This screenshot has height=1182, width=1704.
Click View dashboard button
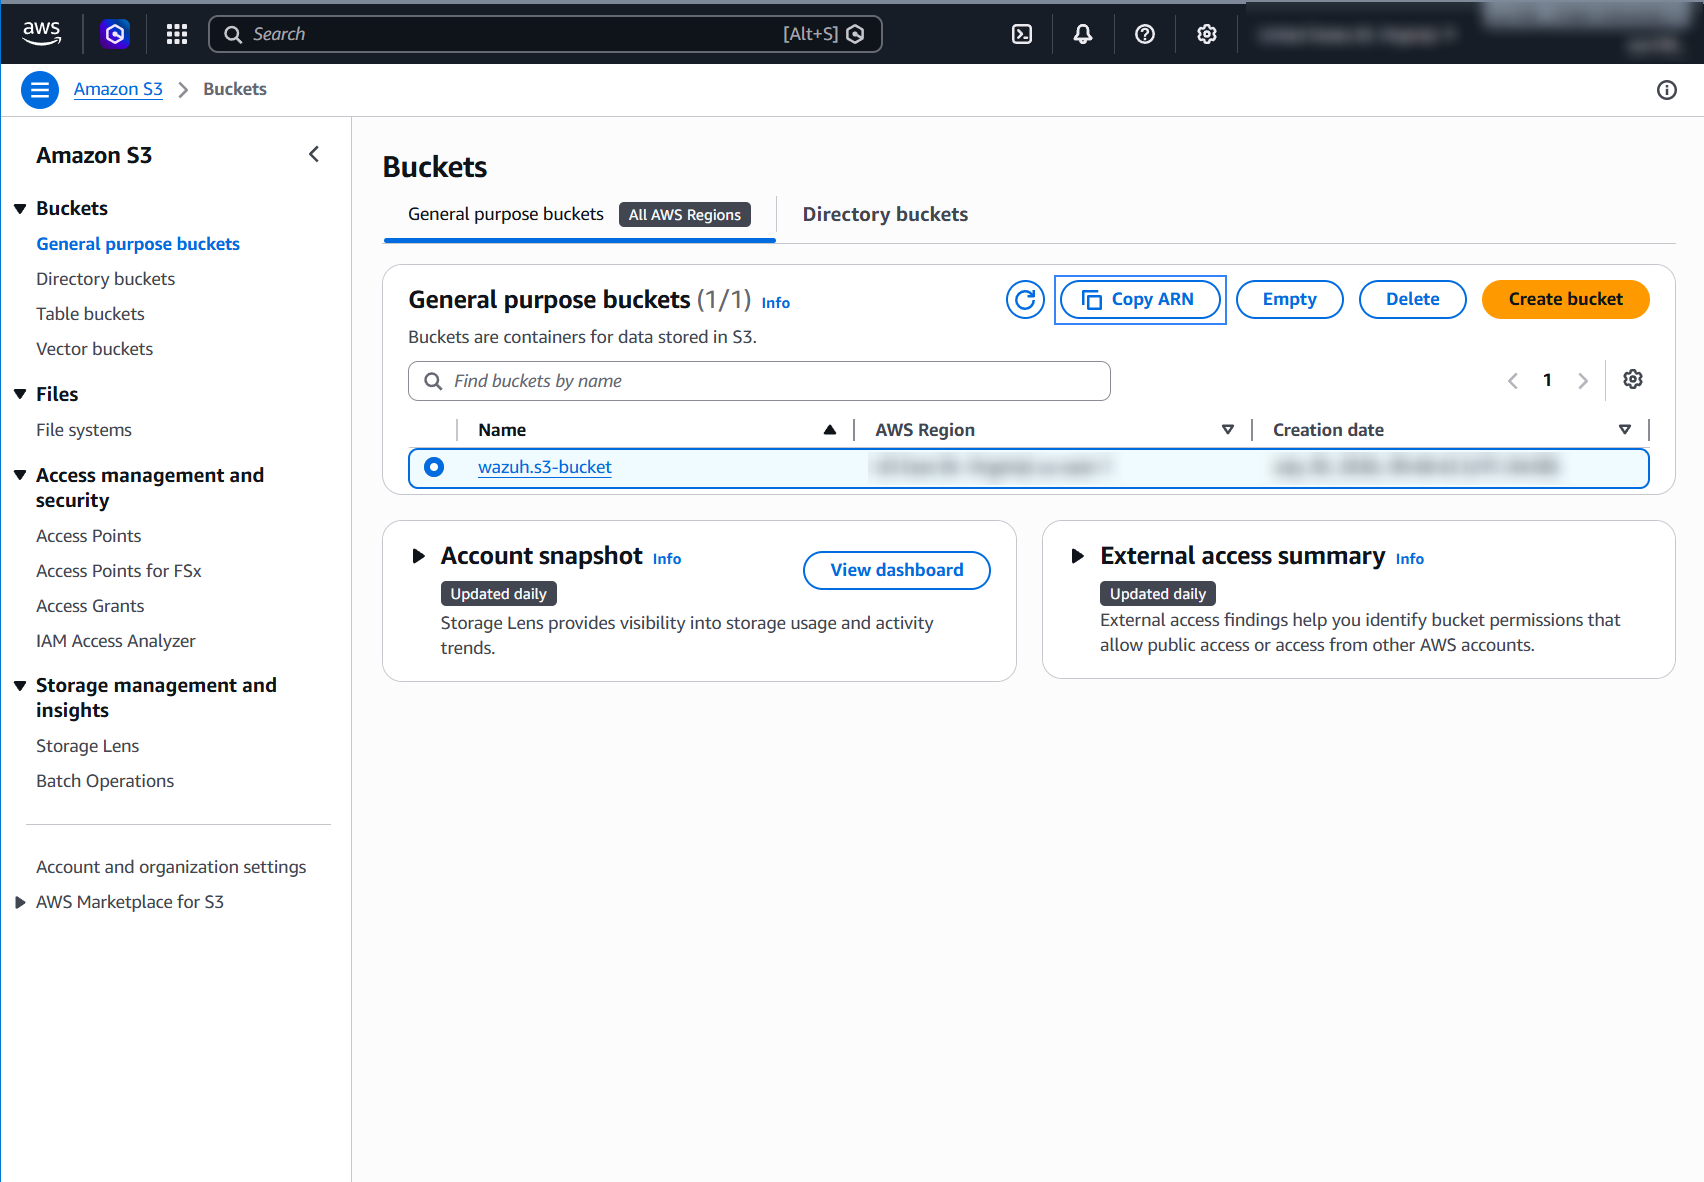[897, 570]
